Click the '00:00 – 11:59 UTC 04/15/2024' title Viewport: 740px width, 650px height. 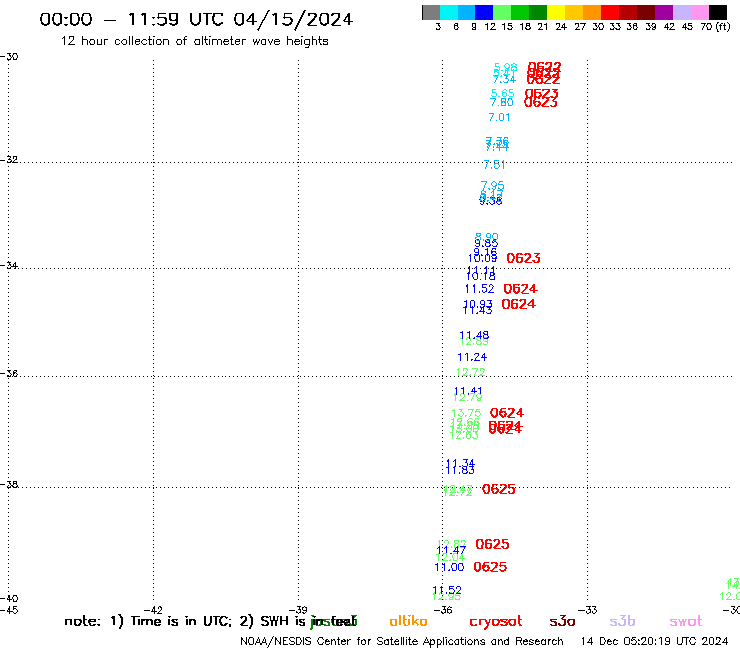[196, 19]
